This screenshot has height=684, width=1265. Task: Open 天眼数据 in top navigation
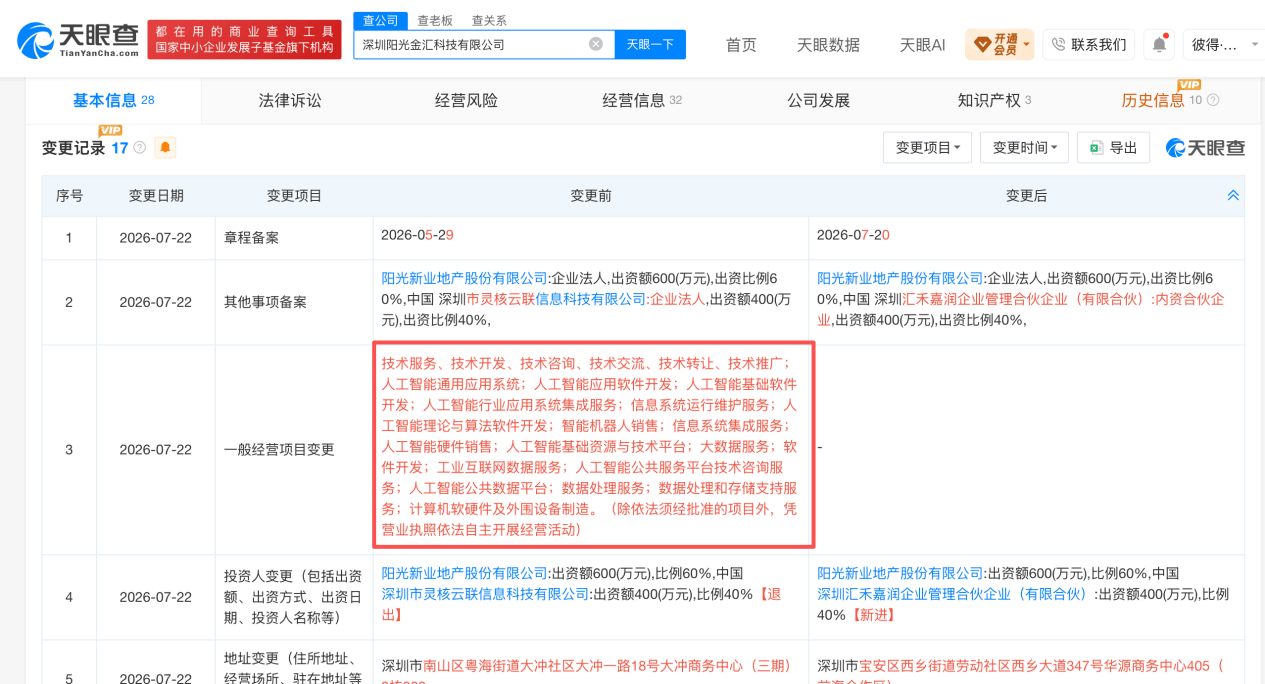coord(828,44)
